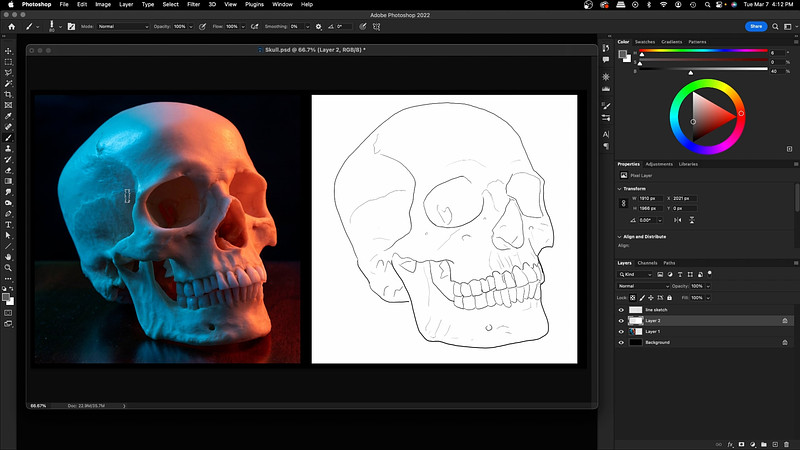Collapse Align and Distribute section
Viewport: 800px width, 450px height.
point(619,237)
